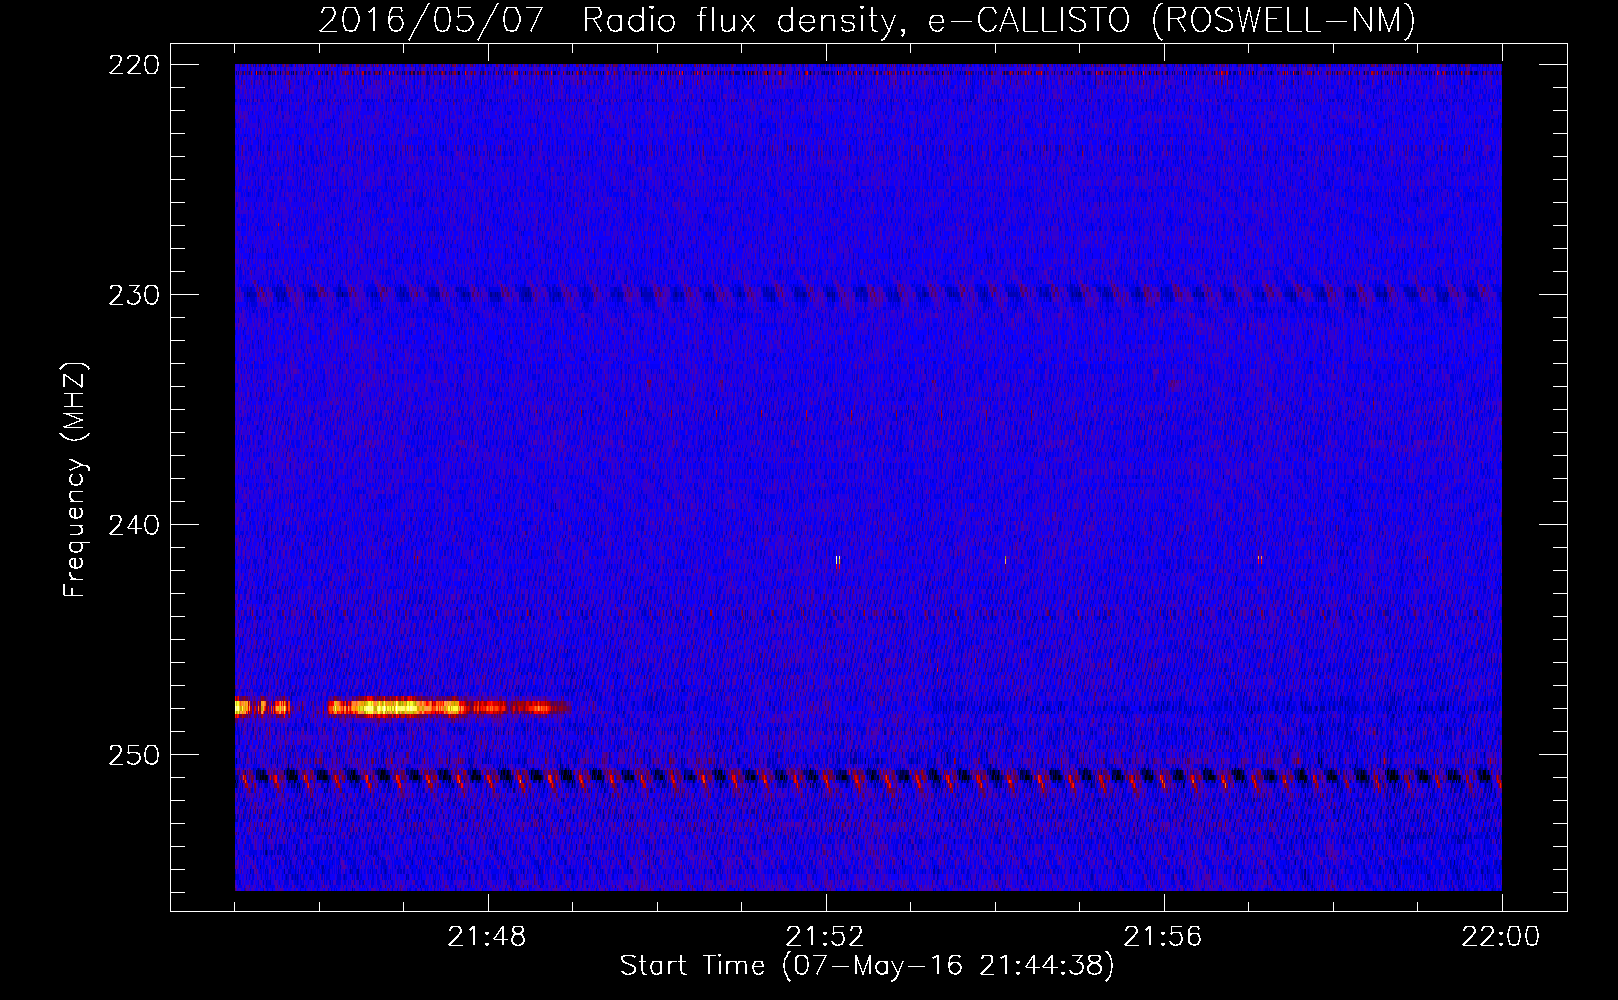
Task: Click the date "2016/05/07" in the title
Action: click(431, 20)
